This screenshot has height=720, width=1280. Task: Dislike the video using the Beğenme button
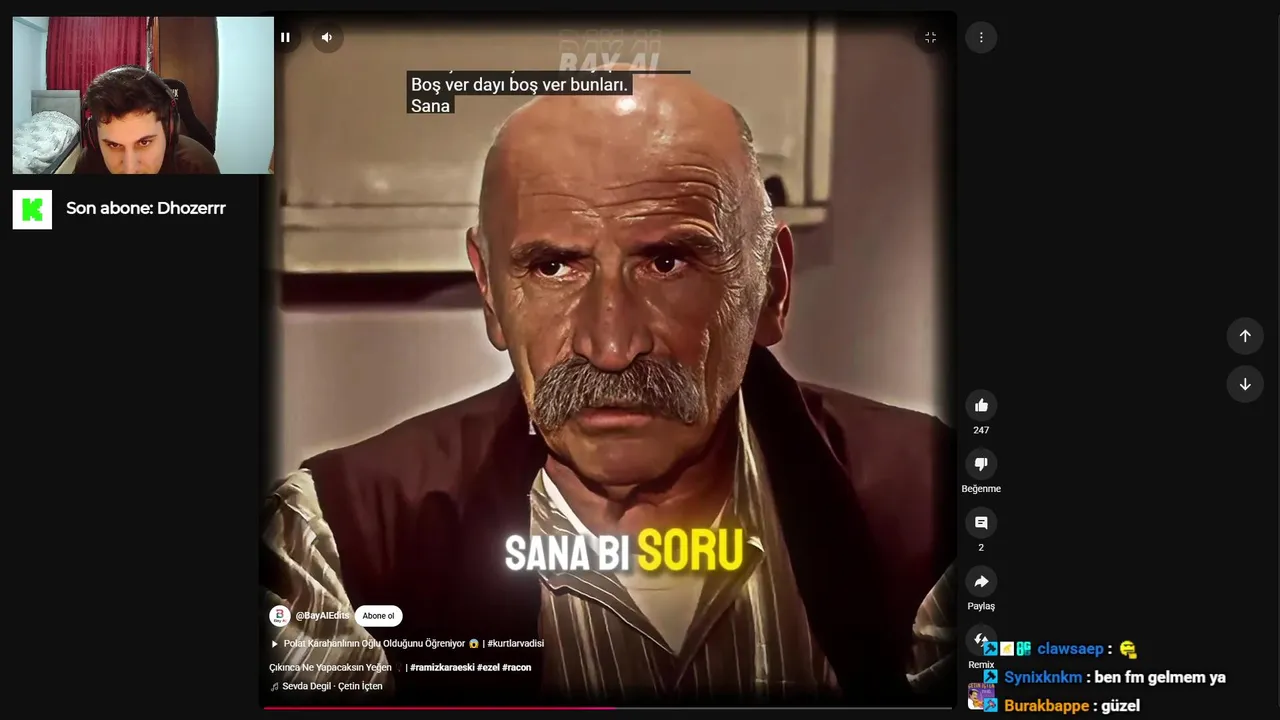pyautogui.click(x=981, y=464)
